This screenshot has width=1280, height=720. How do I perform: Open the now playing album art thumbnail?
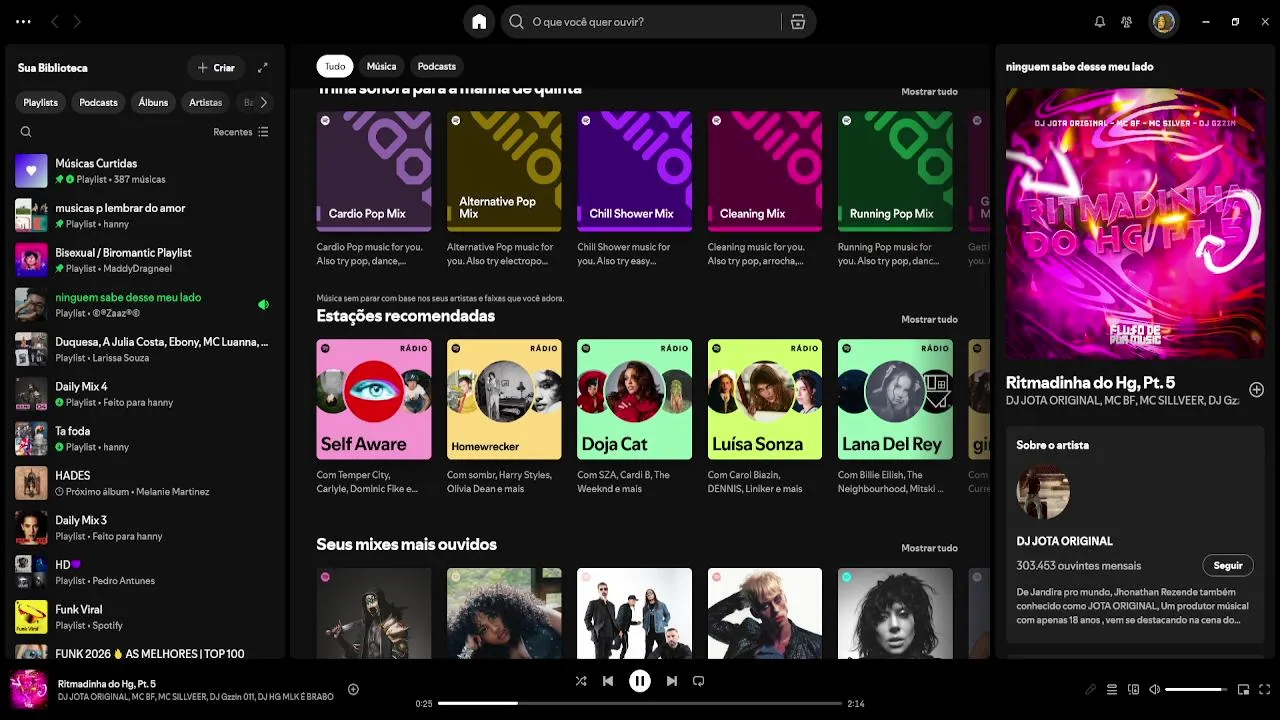click(x=29, y=689)
